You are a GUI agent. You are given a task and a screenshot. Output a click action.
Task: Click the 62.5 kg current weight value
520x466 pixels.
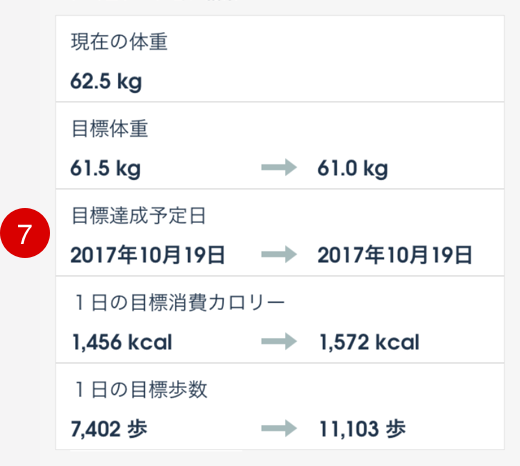pyautogui.click(x=106, y=81)
